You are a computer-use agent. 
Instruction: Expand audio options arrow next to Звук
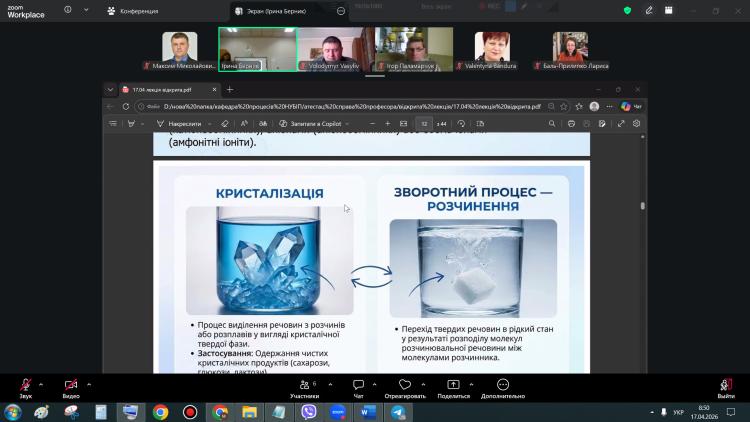(41, 384)
